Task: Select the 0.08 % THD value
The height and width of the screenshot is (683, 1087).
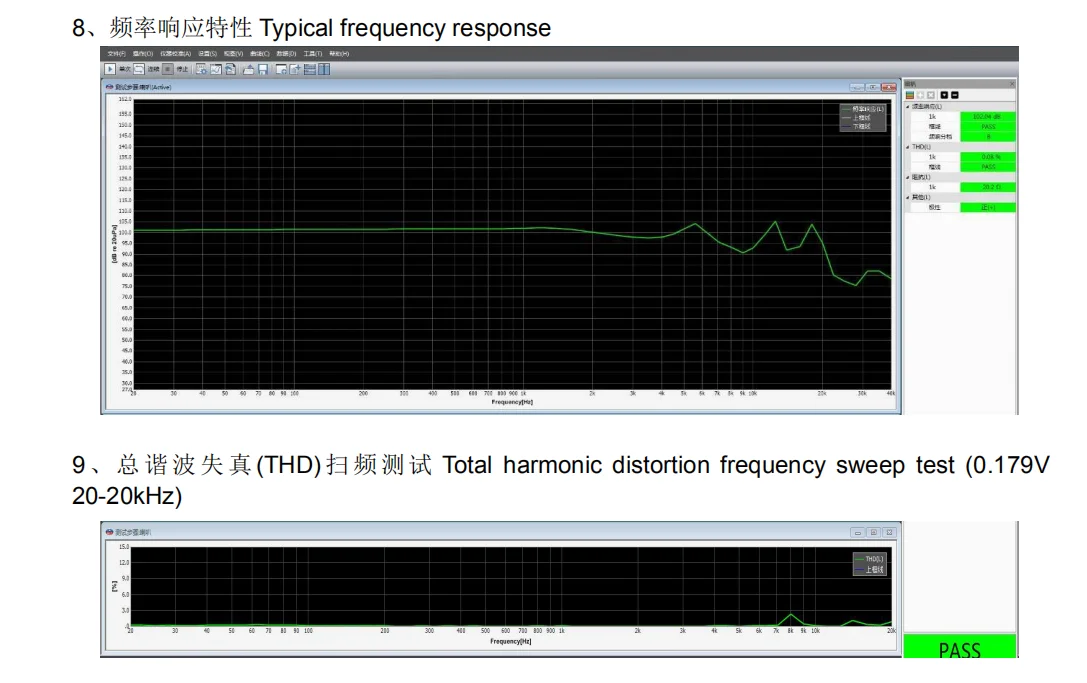Action: (988, 157)
